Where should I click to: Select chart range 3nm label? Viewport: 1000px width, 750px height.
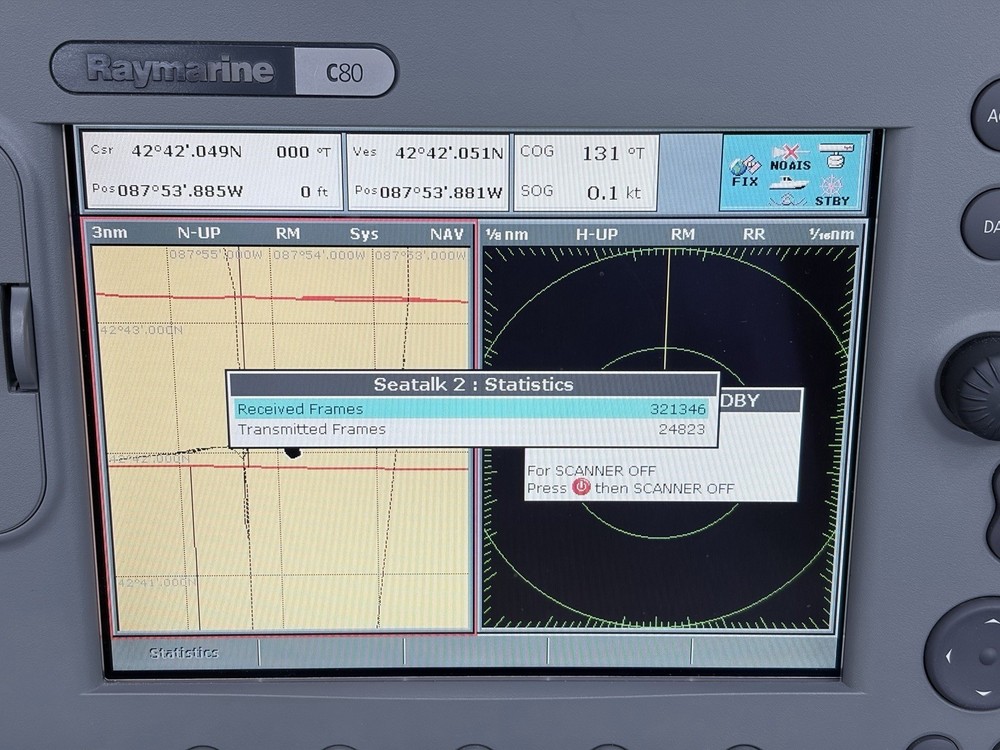[x=109, y=232]
